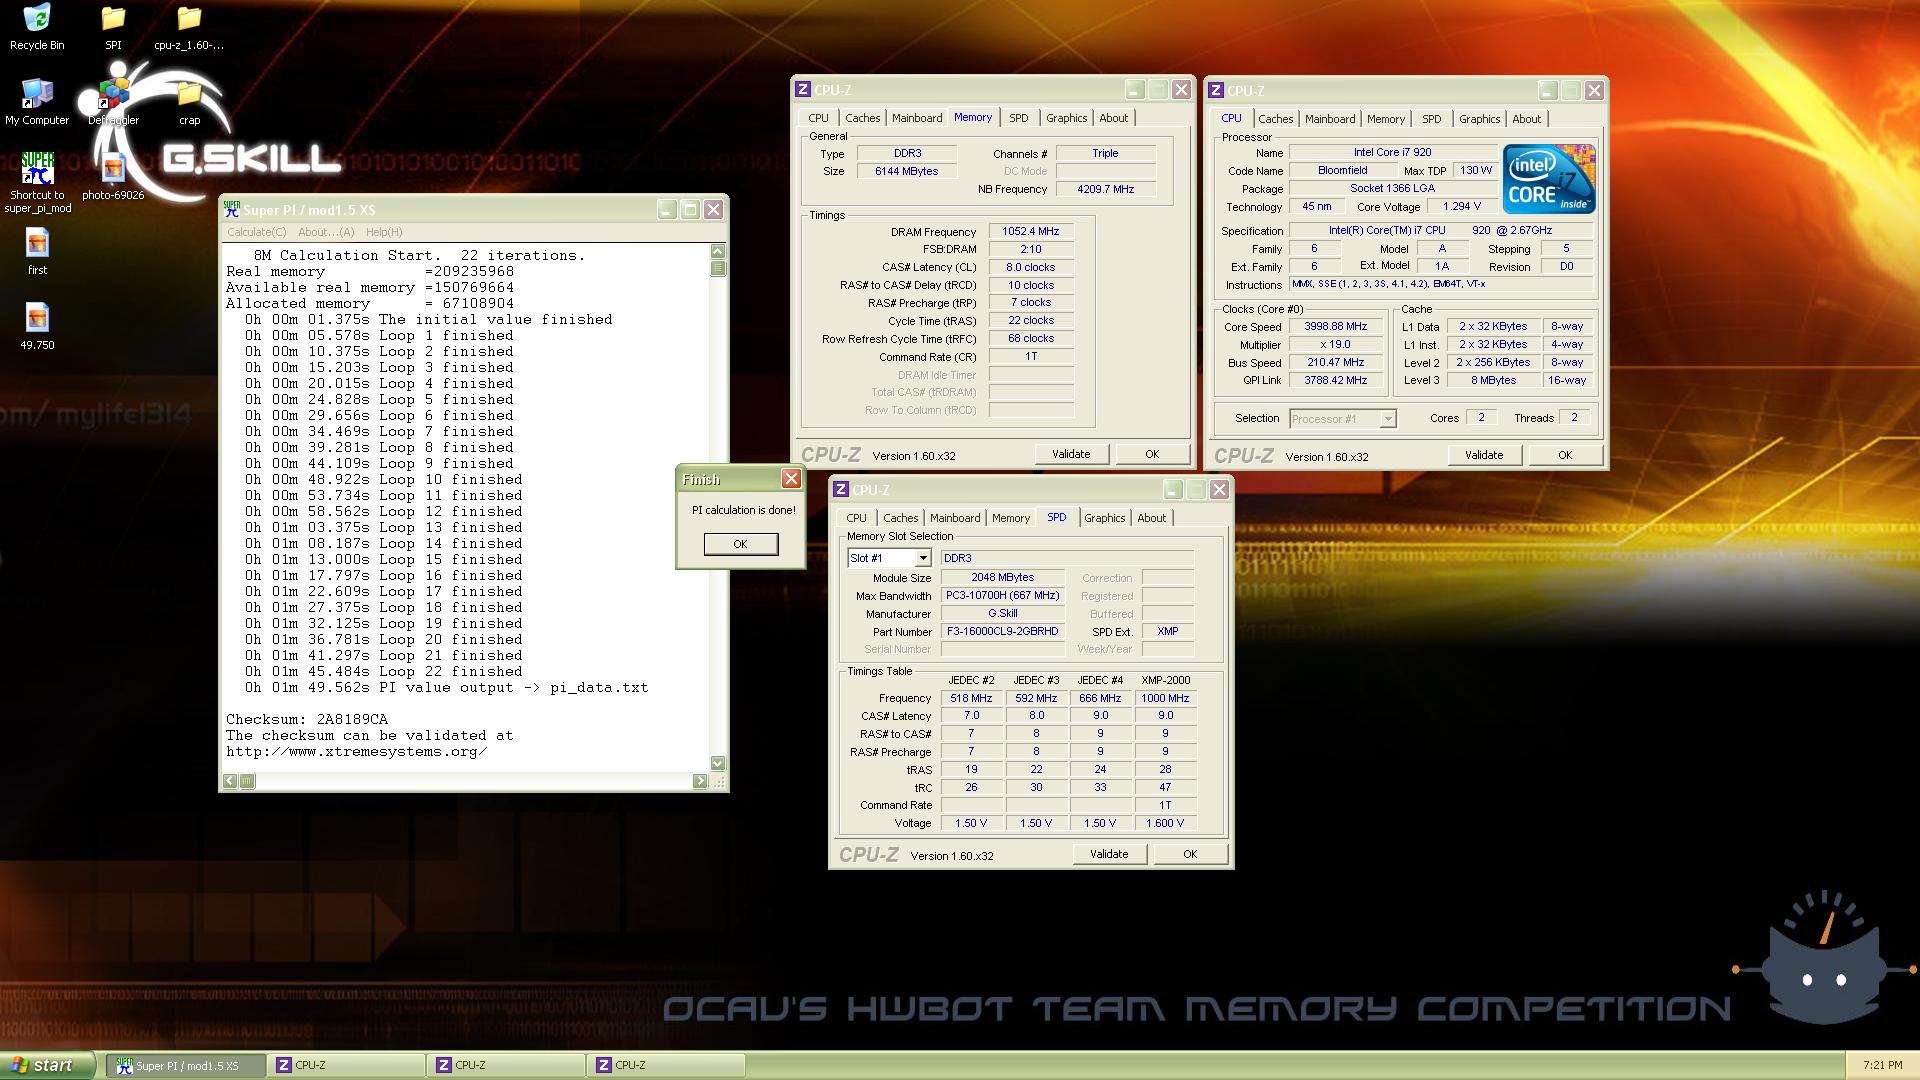Image resolution: width=1920 pixels, height=1080 pixels.
Task: Expand the Processor #1 selection dropdown
Action: [1388, 419]
